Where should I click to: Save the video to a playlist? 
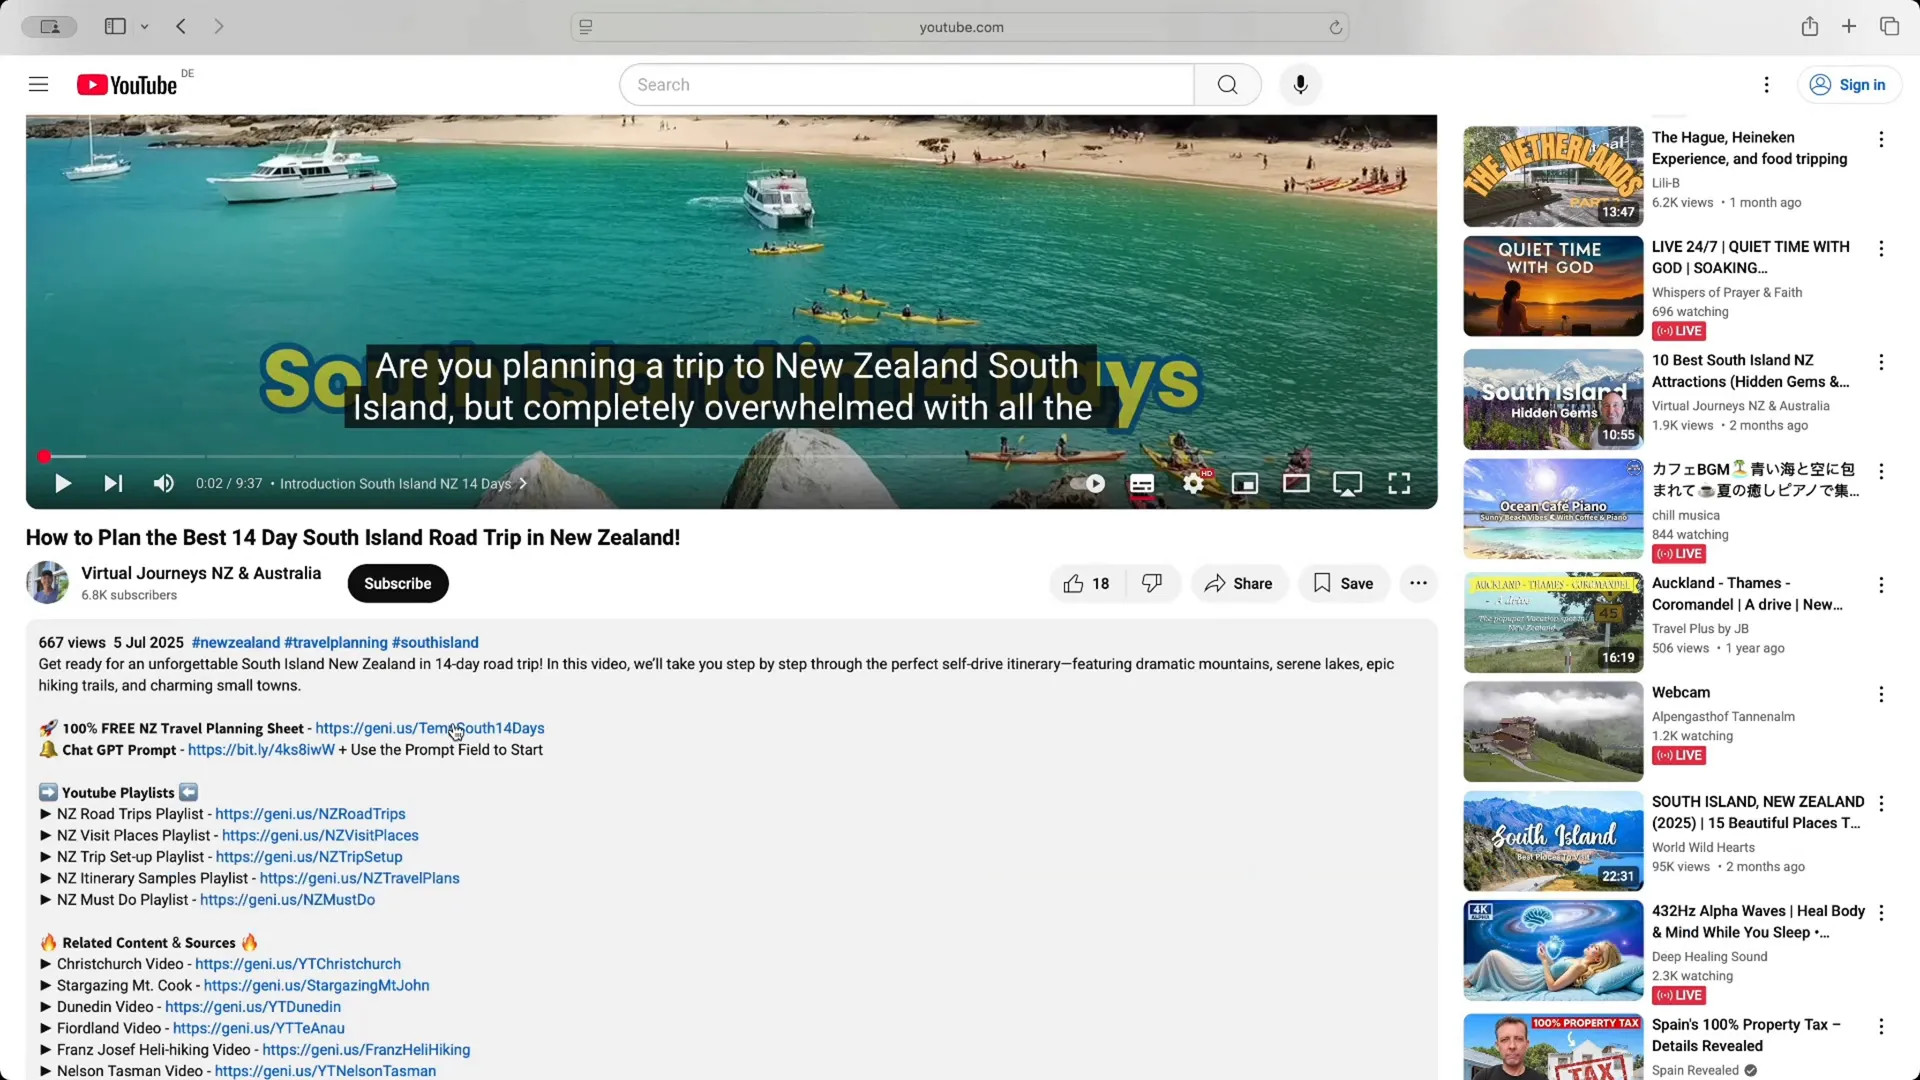1344,584
